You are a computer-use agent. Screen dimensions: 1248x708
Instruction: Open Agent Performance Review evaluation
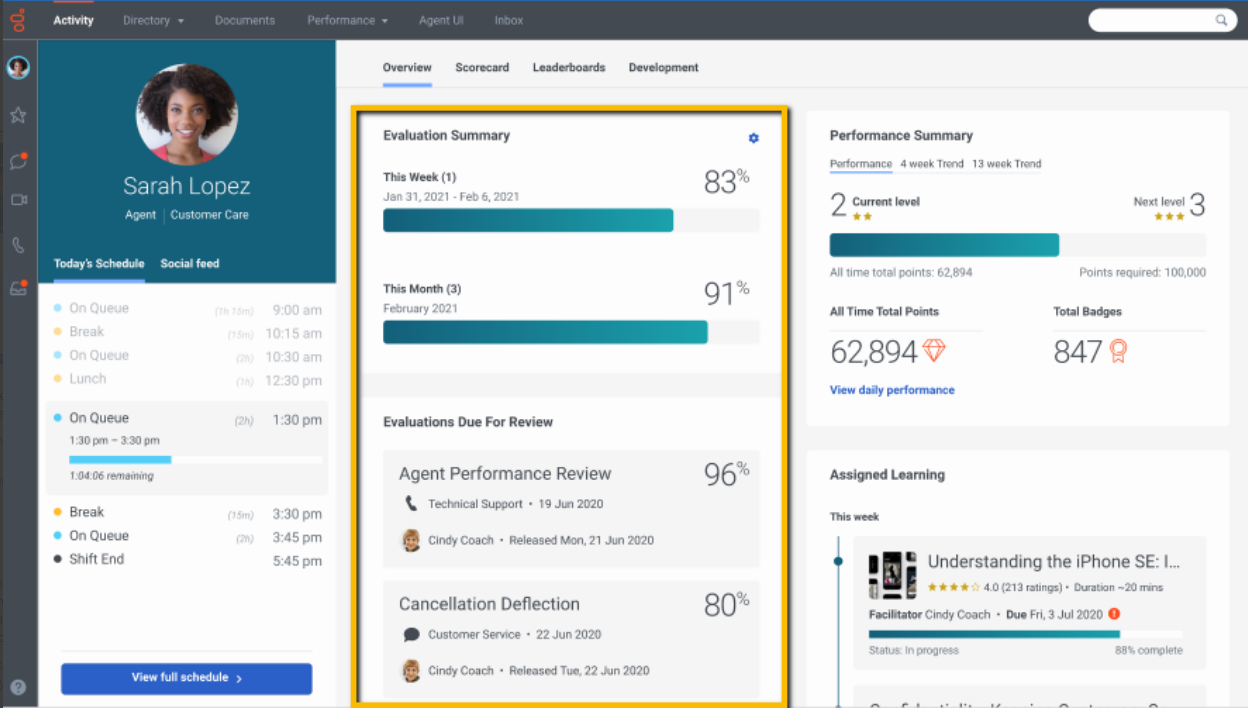[x=571, y=508]
